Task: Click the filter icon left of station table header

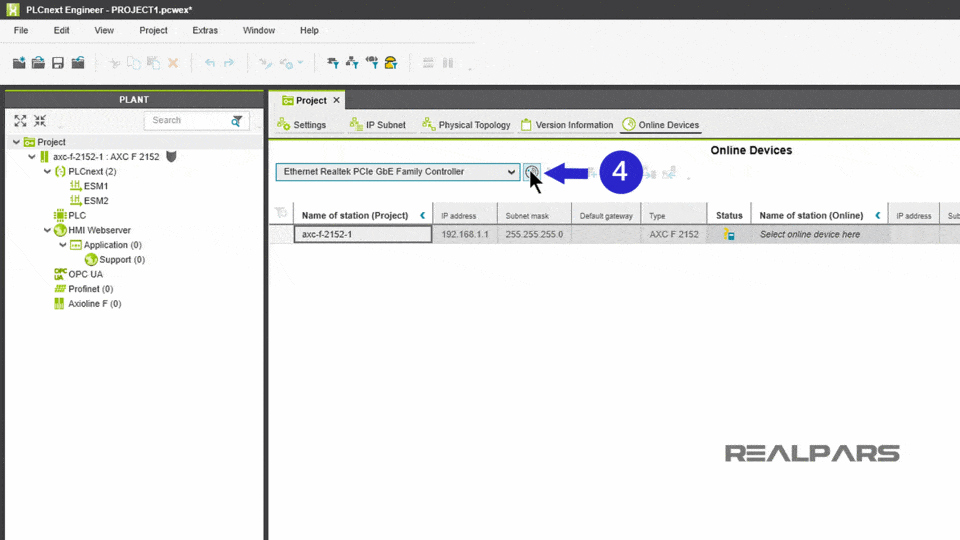Action: click(281, 212)
